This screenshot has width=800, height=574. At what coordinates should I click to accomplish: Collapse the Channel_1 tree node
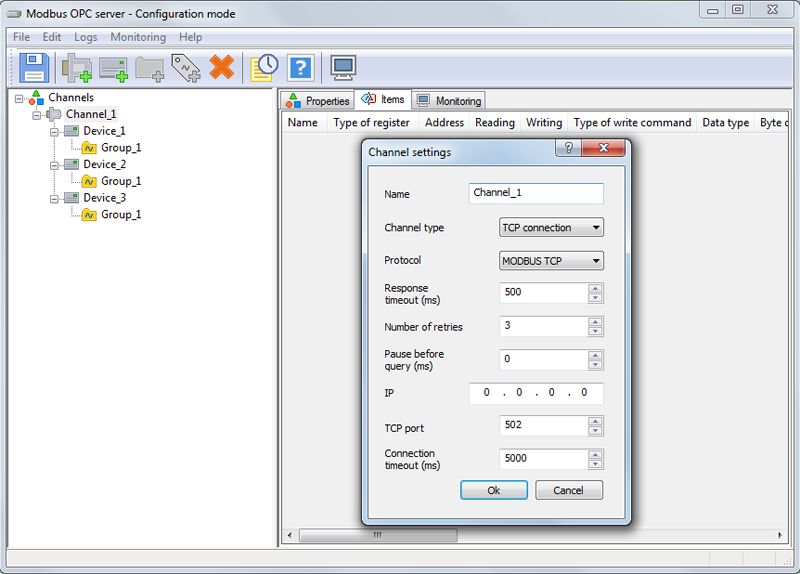37,115
